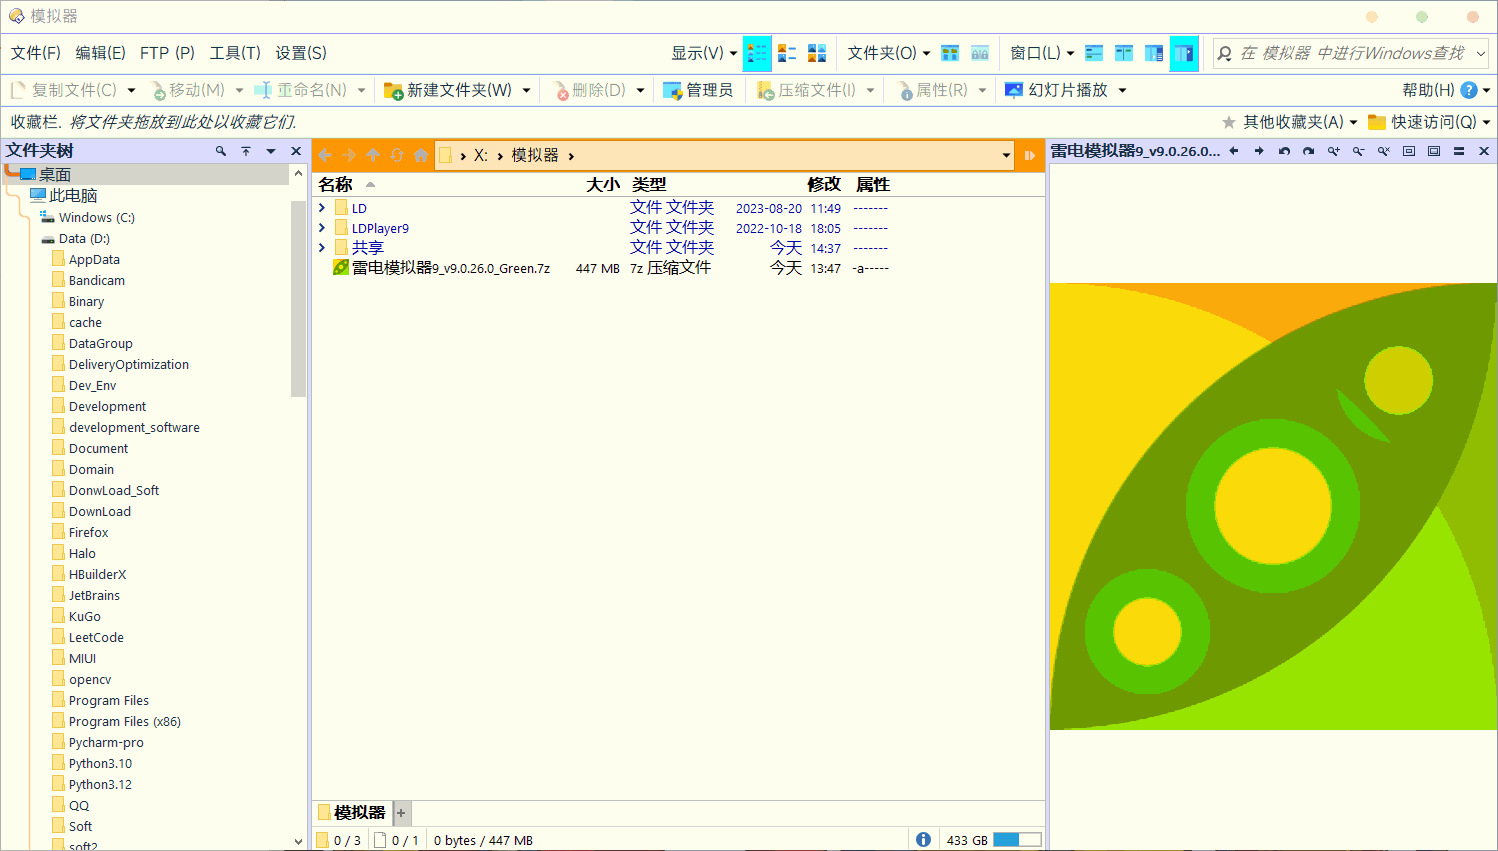Click the search magnifier icon in search box
1498x851 pixels.
pyautogui.click(x=1225, y=53)
